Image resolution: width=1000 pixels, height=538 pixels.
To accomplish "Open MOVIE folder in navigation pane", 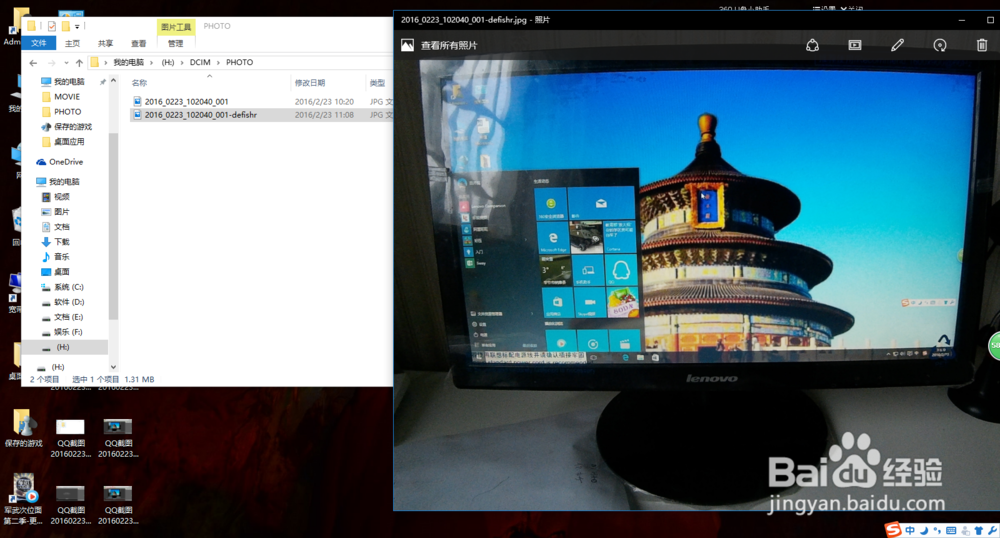I will click(x=66, y=96).
